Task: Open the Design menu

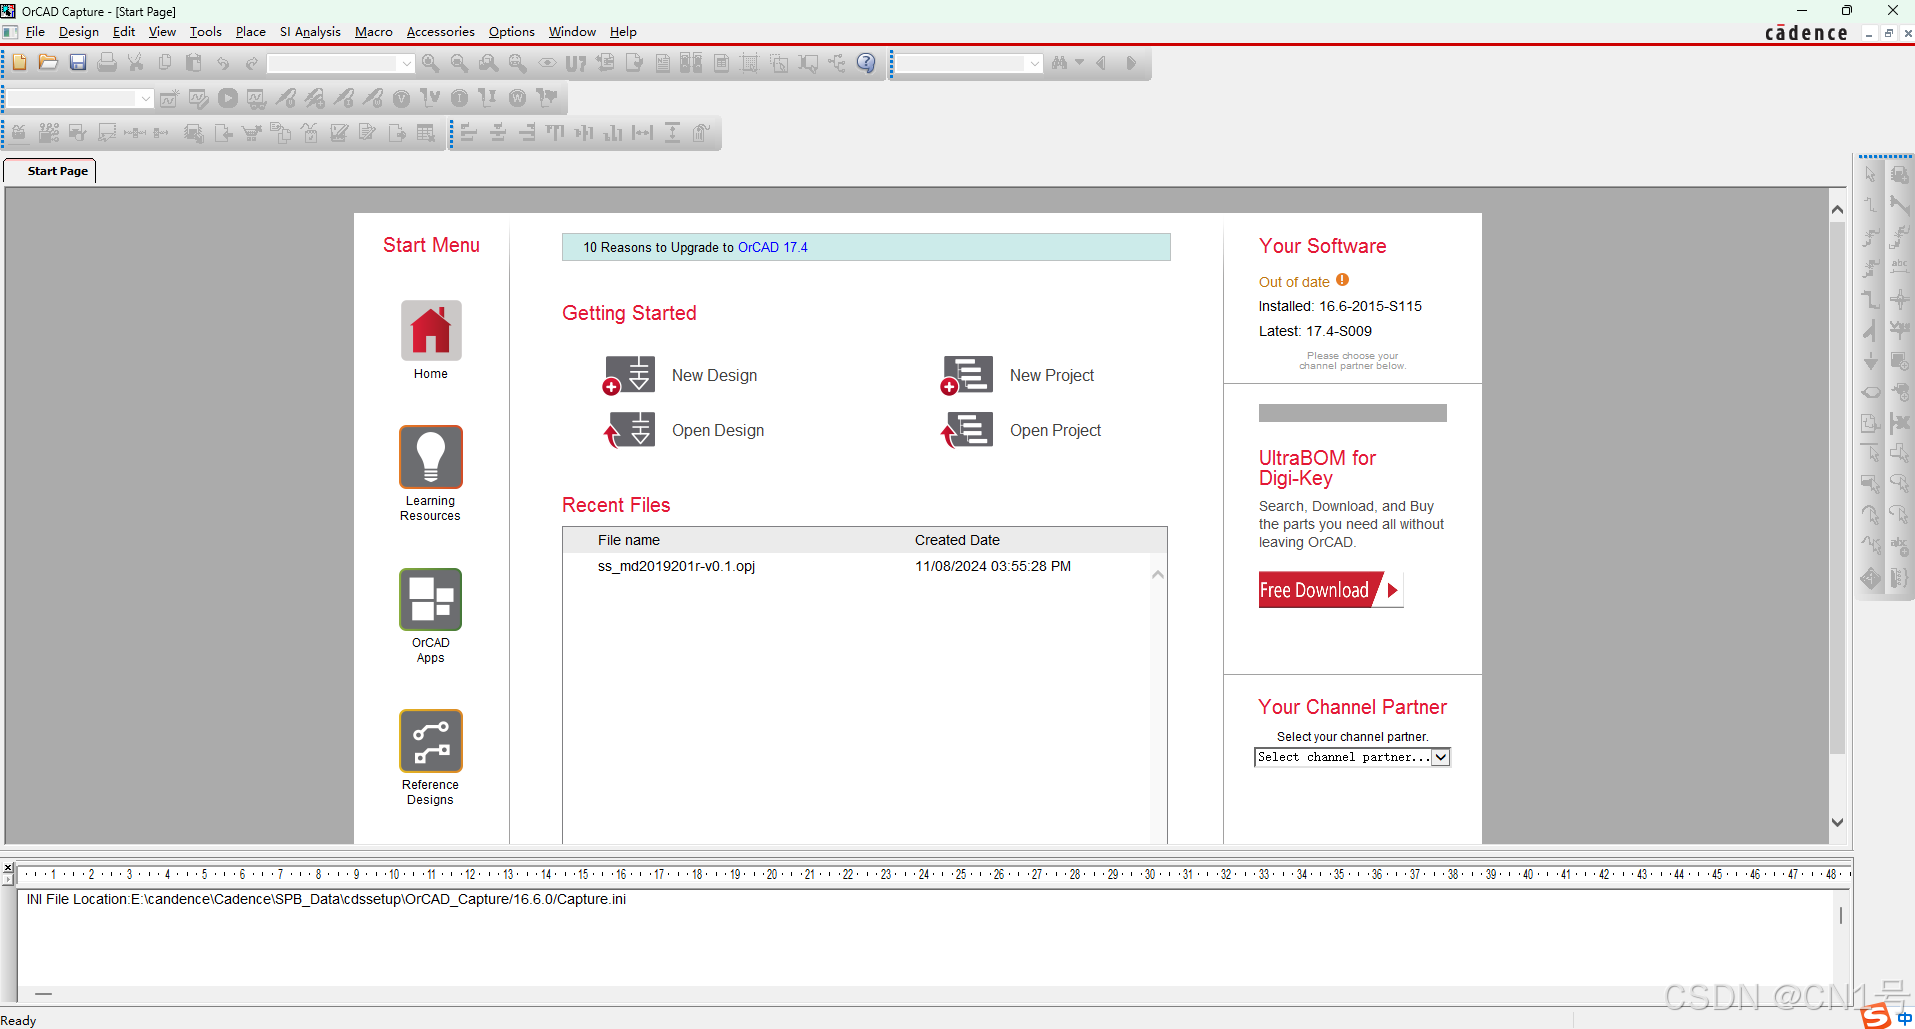Action: click(x=79, y=32)
